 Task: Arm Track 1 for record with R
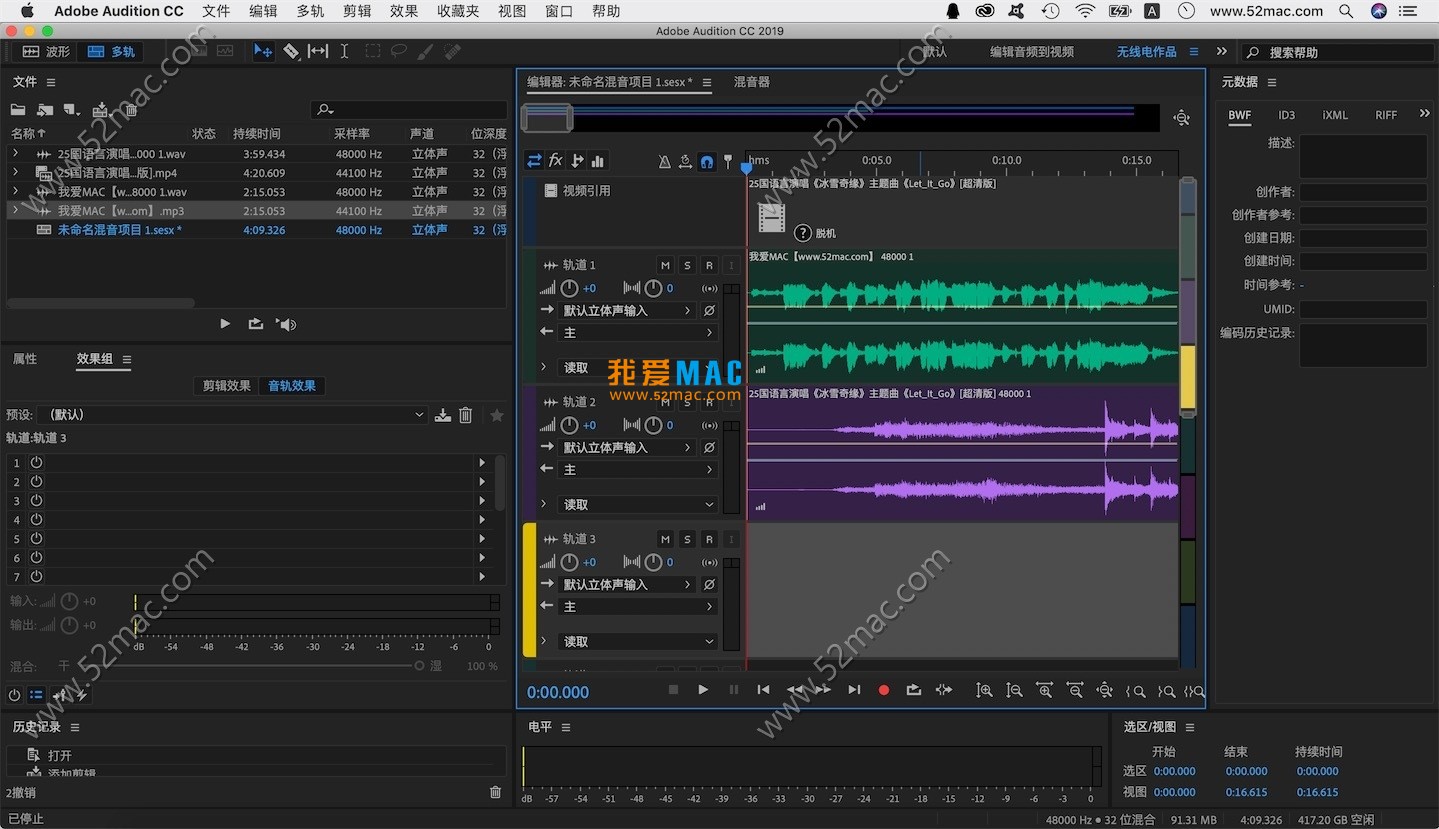click(x=709, y=265)
